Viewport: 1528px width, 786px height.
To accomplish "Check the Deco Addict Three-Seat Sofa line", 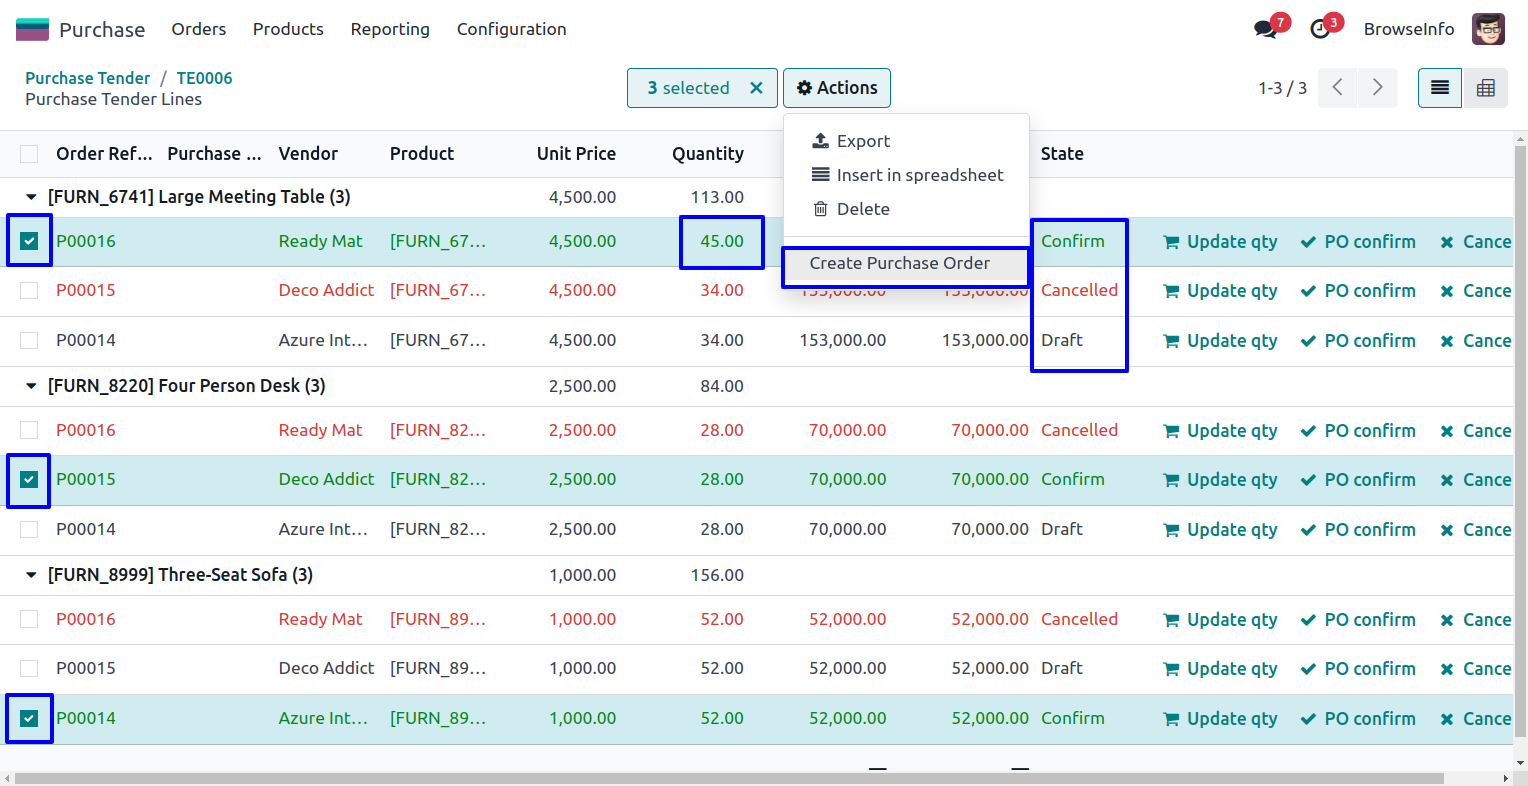I will (29, 668).
